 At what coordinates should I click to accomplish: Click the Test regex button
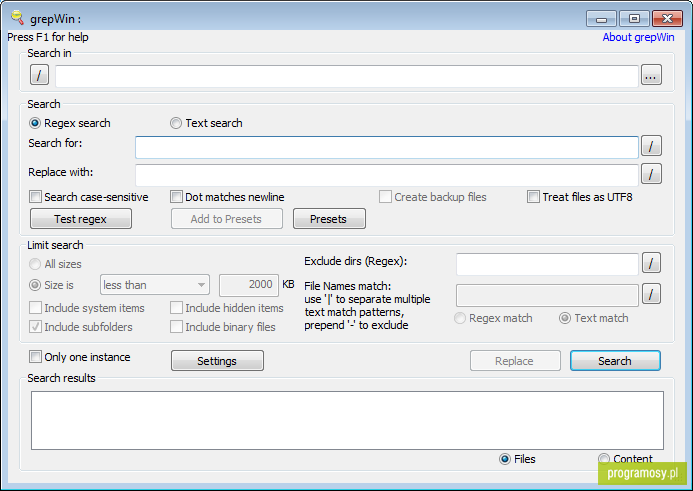click(81, 219)
